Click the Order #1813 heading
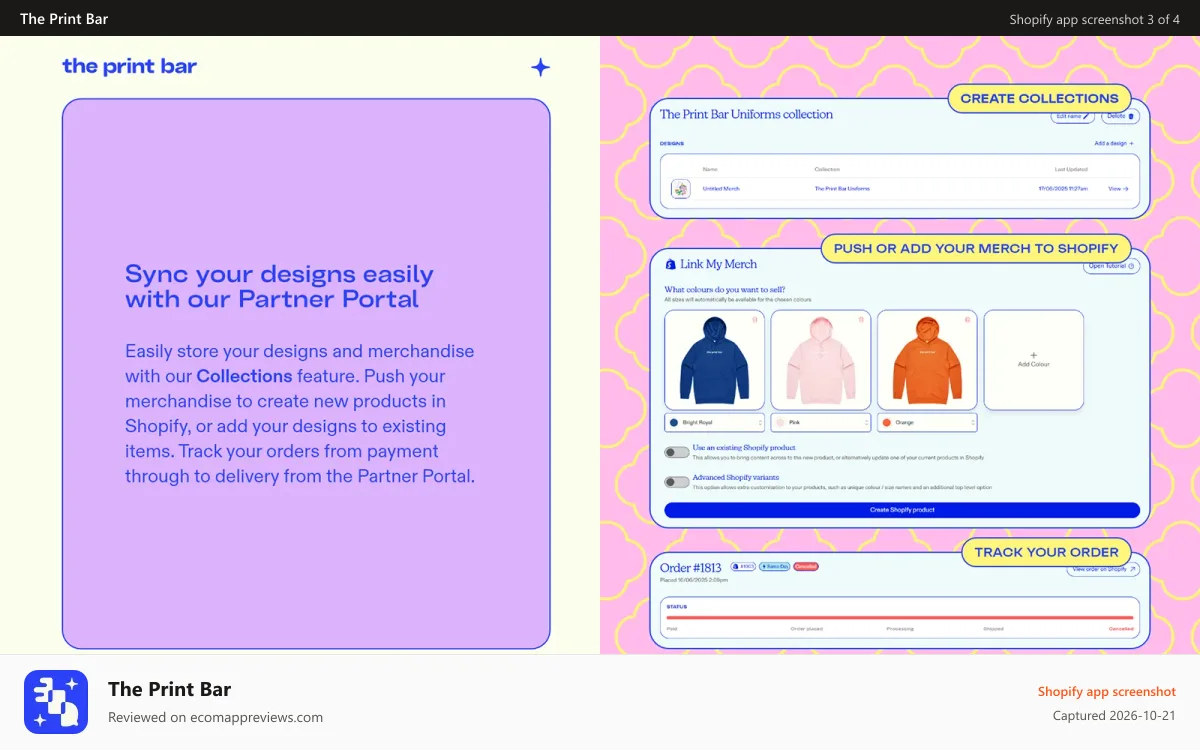The image size is (1200, 750). (x=691, y=568)
